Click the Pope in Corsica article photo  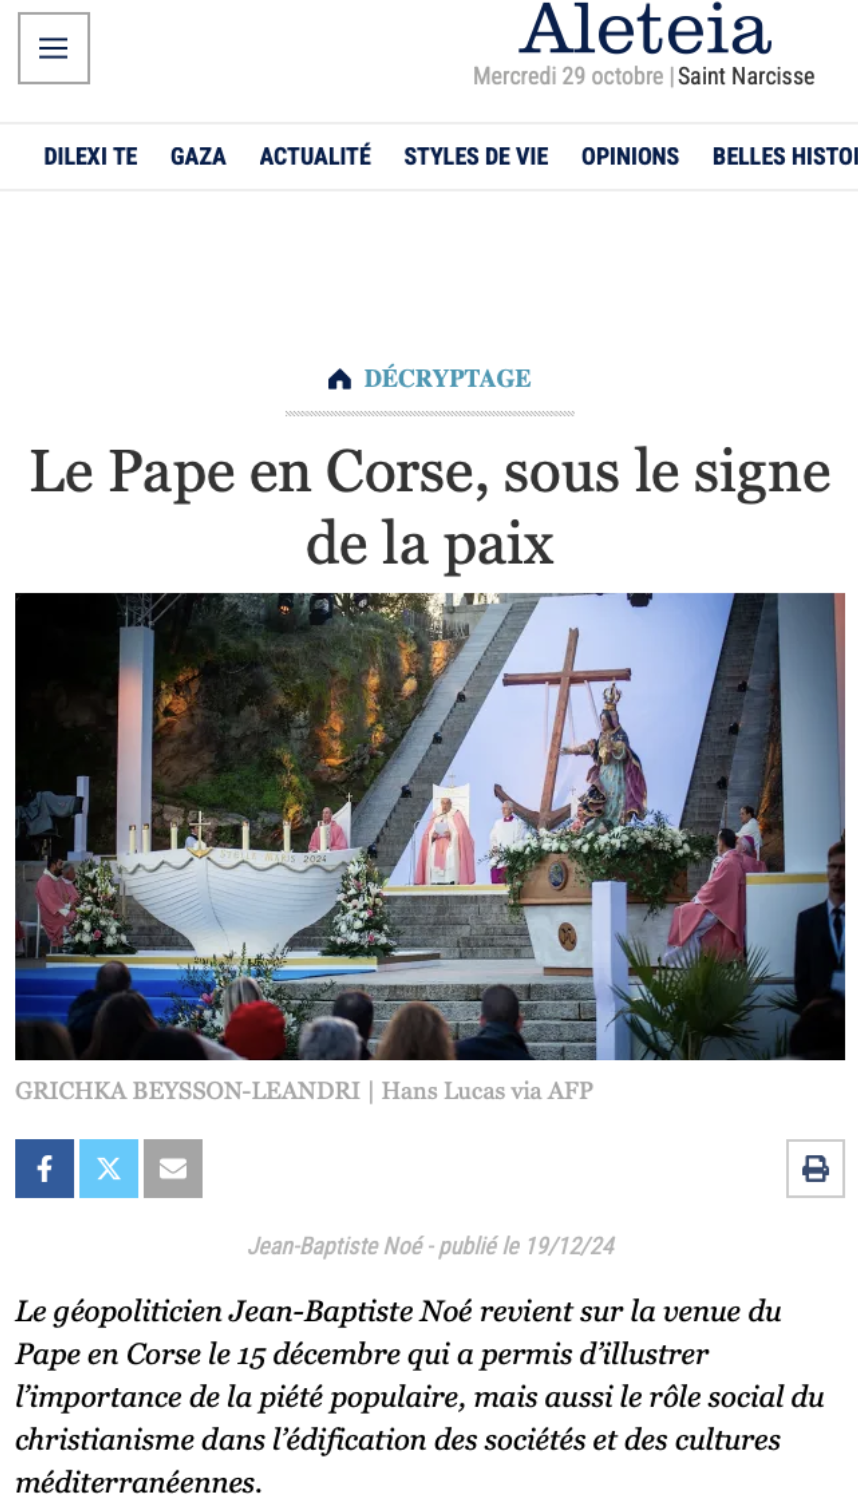[430, 826]
